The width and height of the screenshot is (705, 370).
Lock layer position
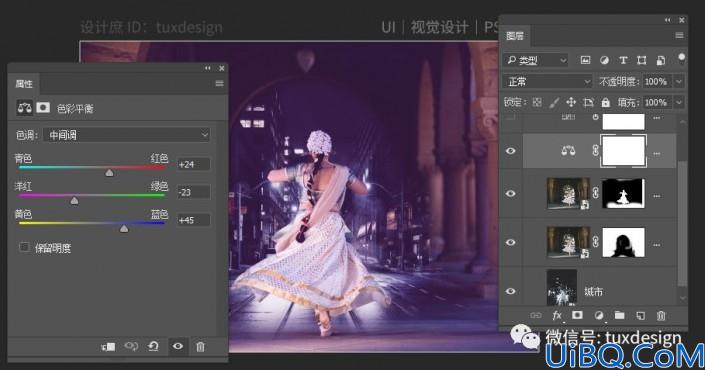(x=571, y=103)
